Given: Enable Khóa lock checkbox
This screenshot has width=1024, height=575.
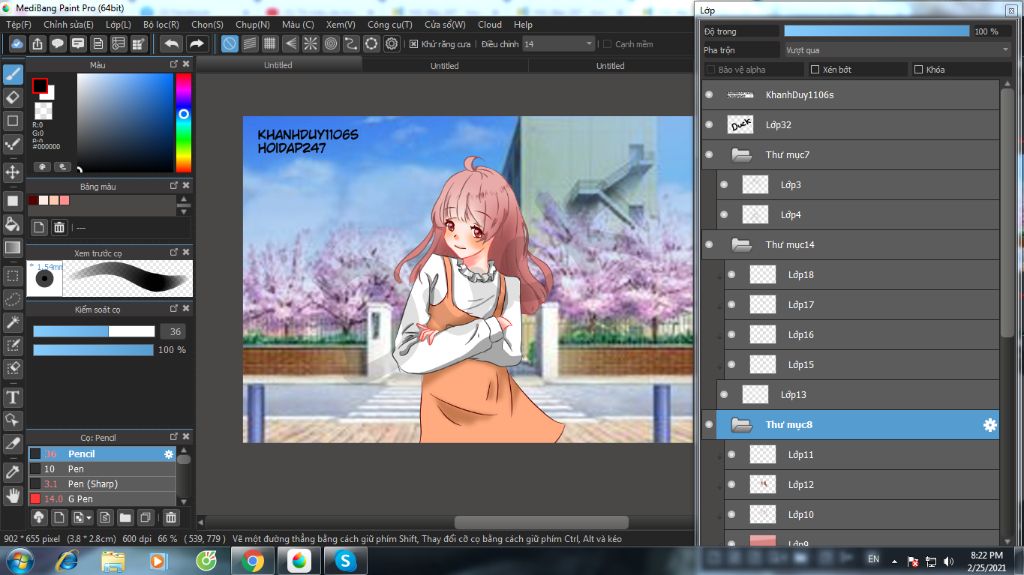Looking at the screenshot, I should (x=918, y=69).
